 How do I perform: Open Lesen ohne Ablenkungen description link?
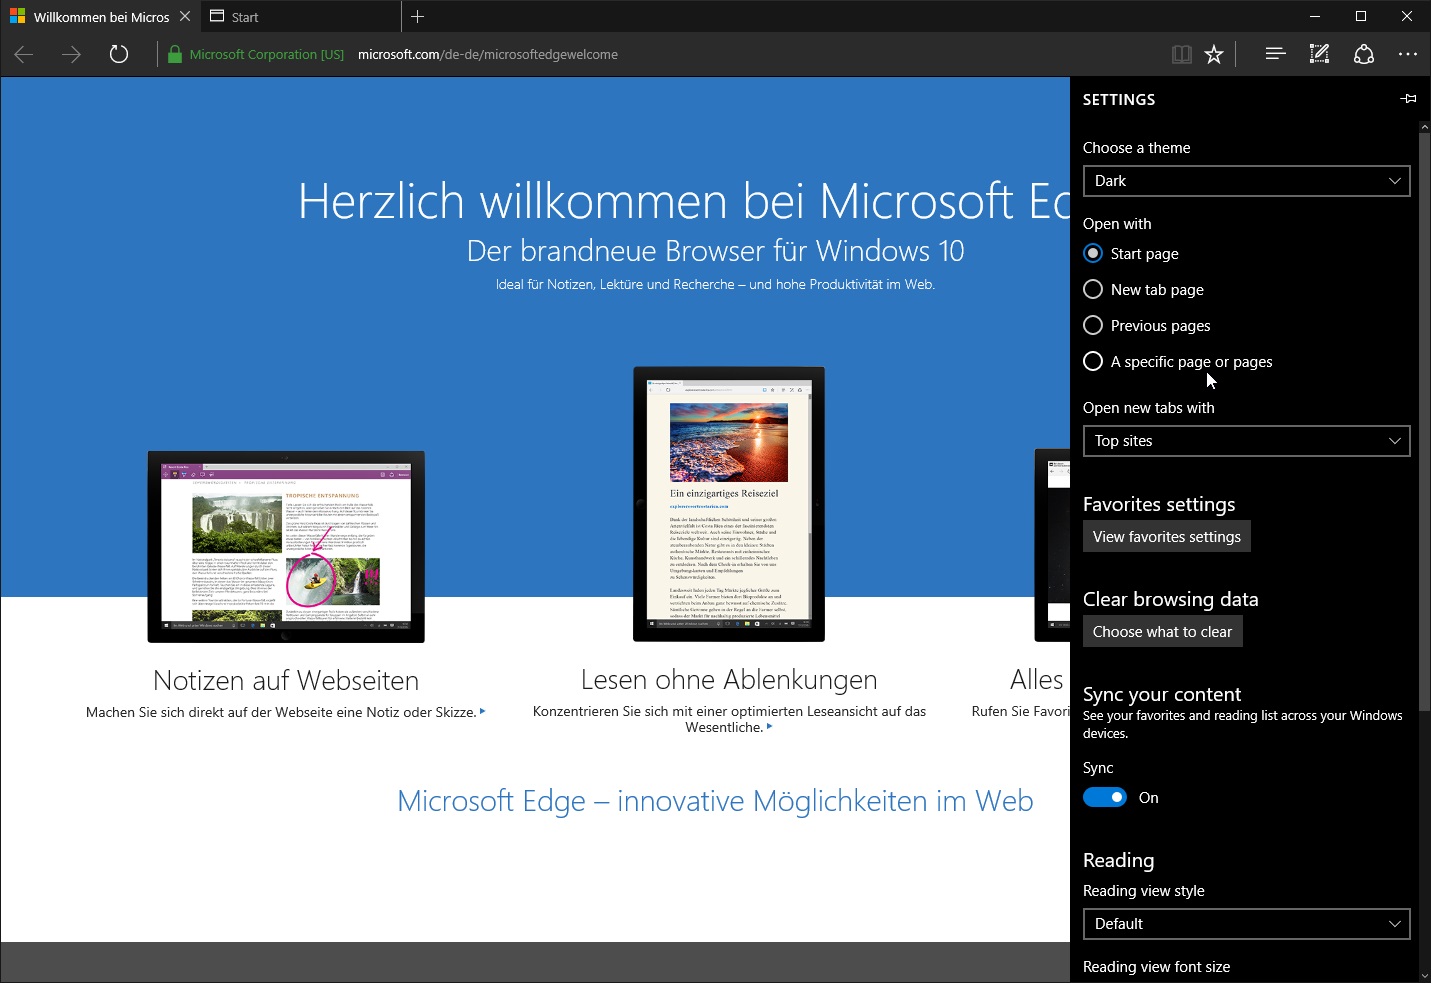(x=729, y=719)
